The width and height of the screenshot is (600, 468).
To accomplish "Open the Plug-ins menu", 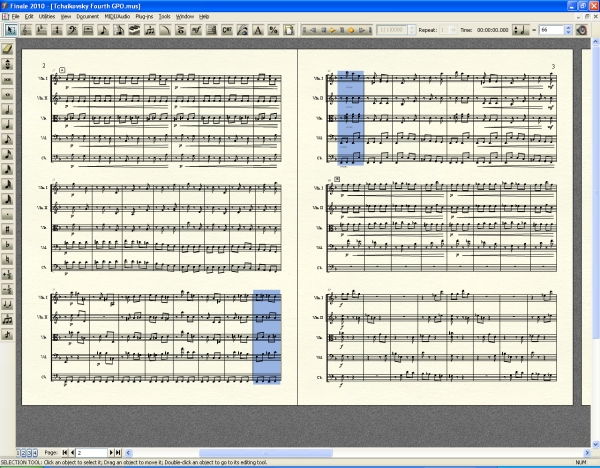I will pos(144,16).
